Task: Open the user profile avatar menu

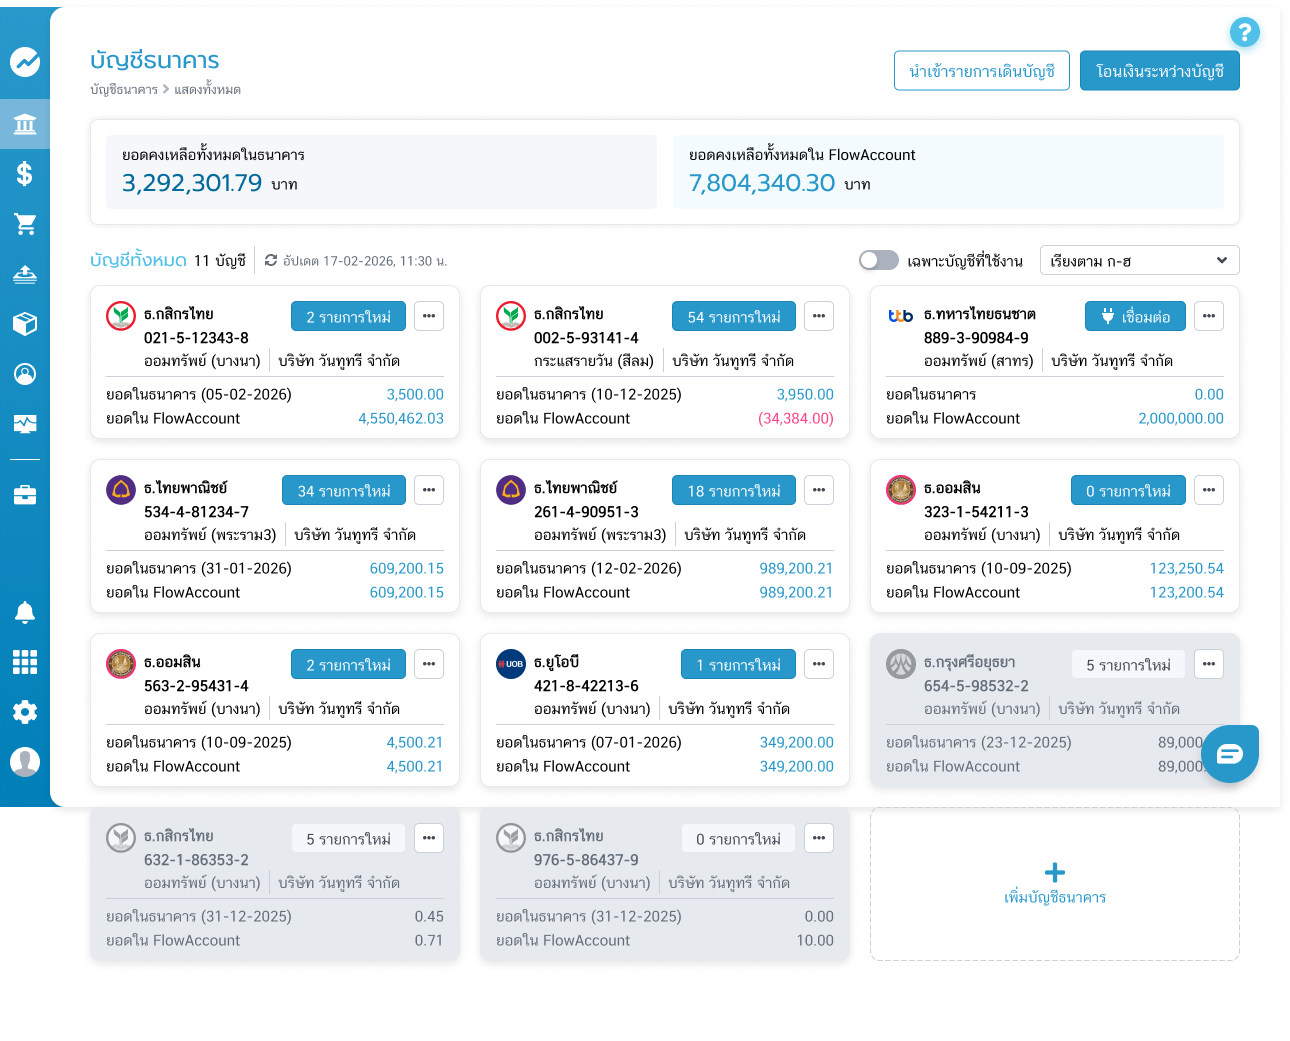Action: pos(25,762)
